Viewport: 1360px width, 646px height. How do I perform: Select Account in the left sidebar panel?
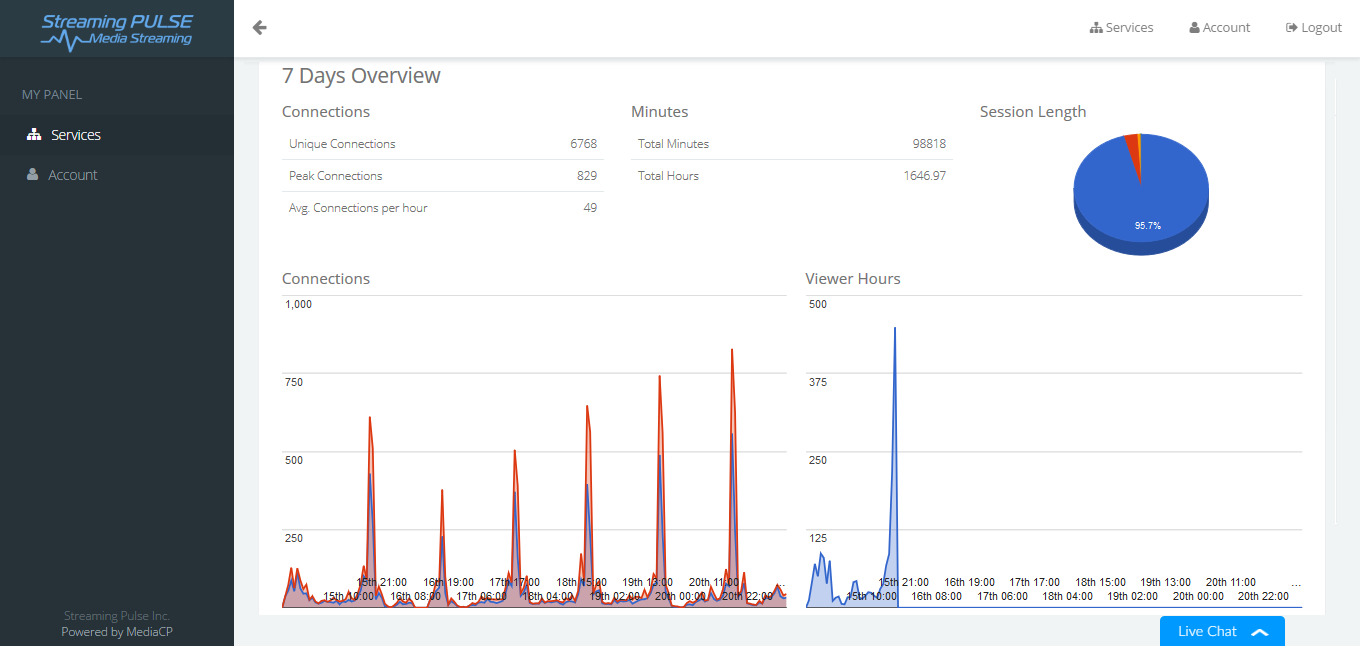tap(117, 175)
